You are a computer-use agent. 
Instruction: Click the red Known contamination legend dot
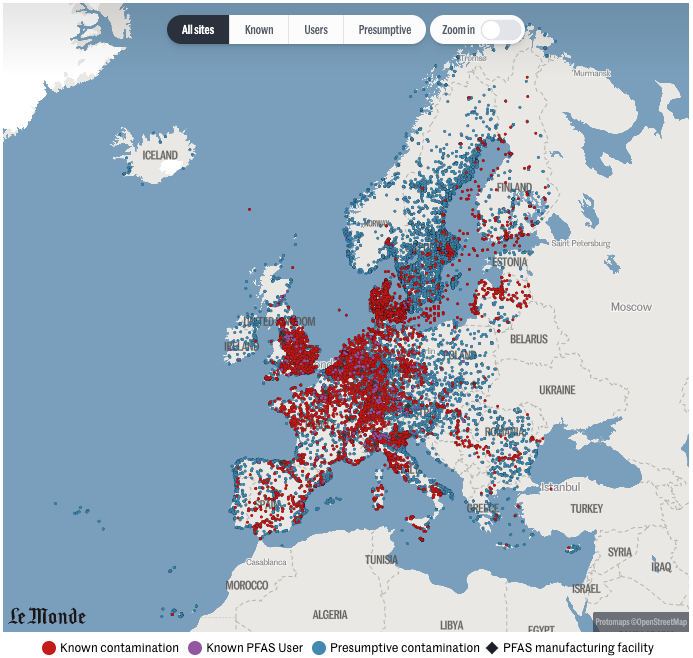click(49, 648)
